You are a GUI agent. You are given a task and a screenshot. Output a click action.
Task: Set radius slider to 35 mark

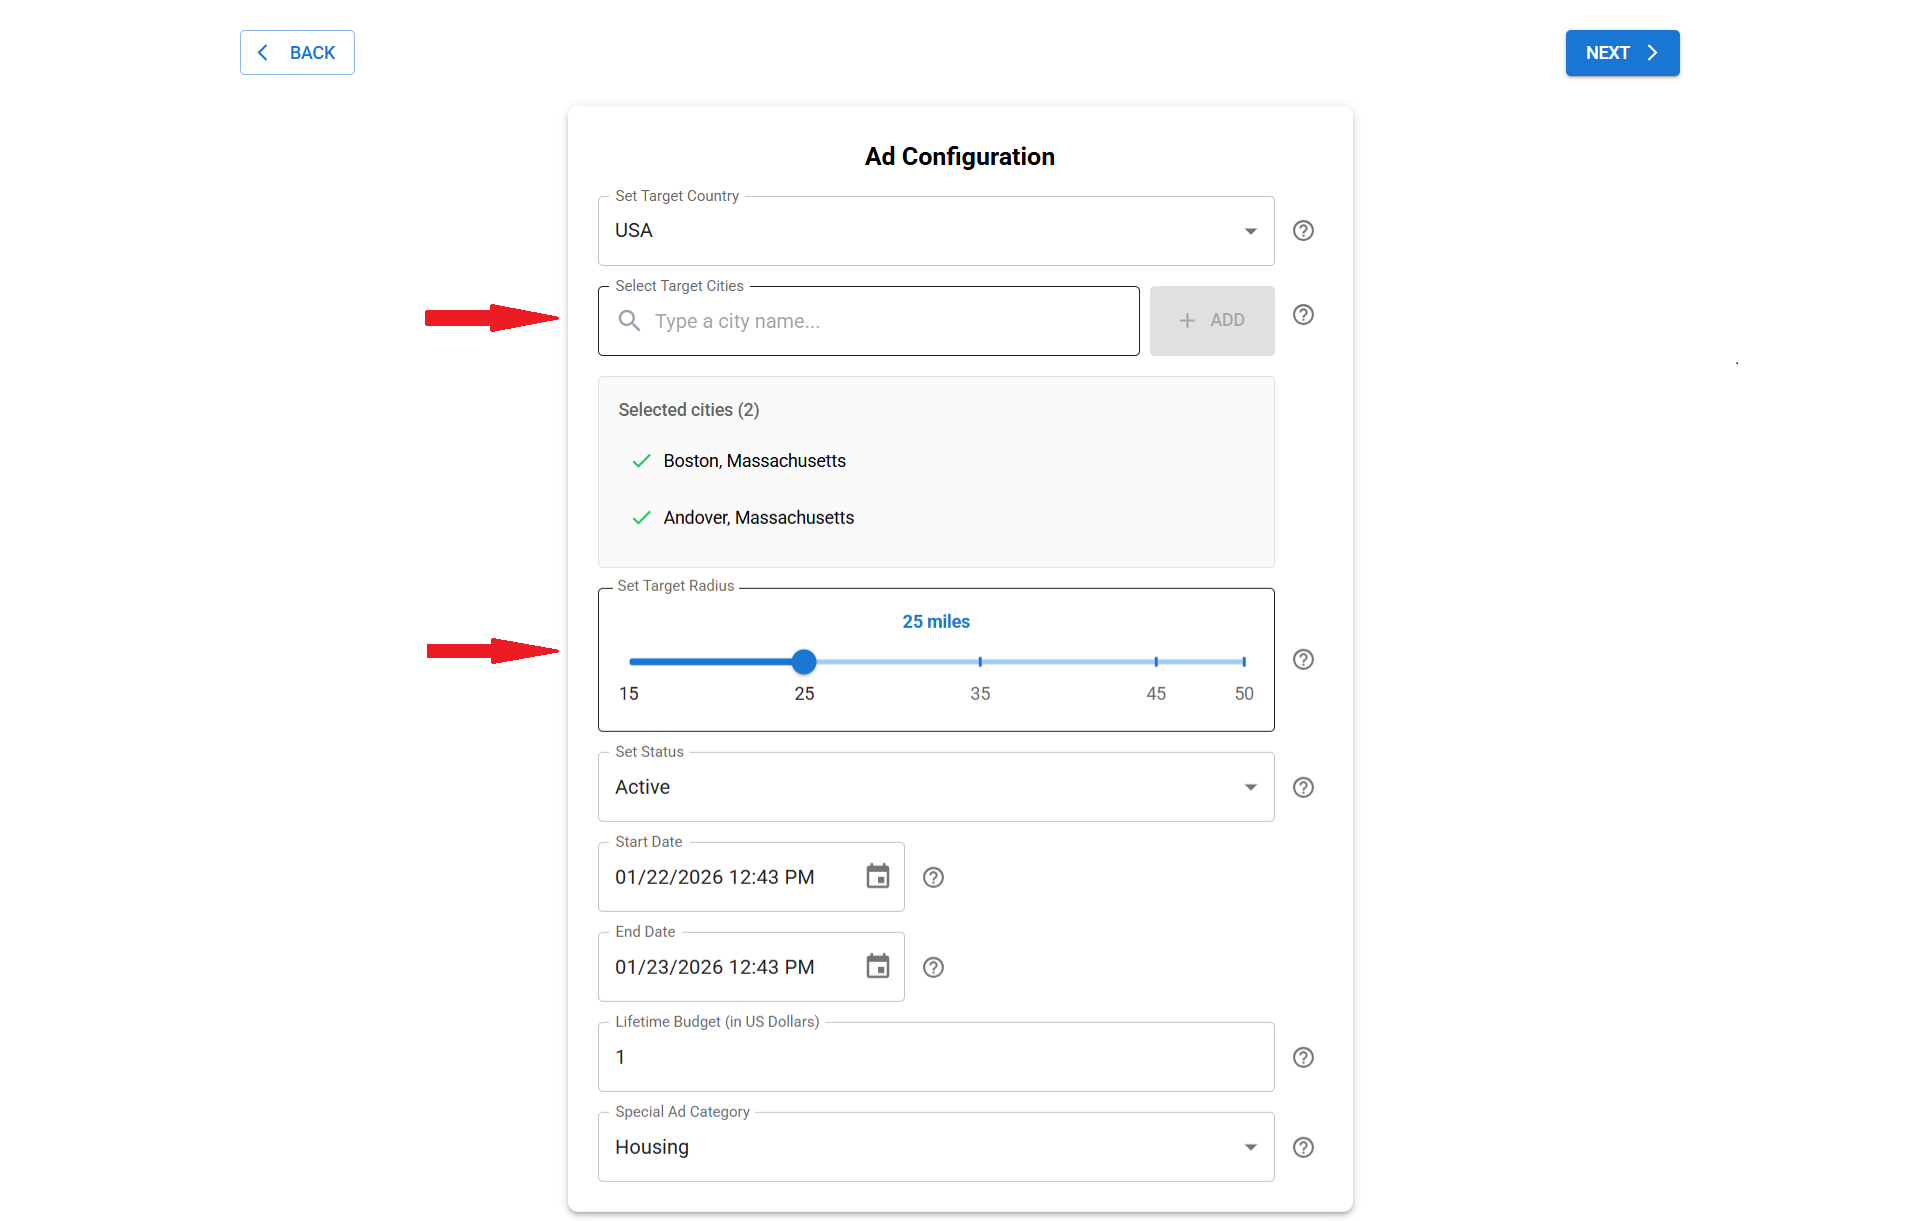point(980,662)
